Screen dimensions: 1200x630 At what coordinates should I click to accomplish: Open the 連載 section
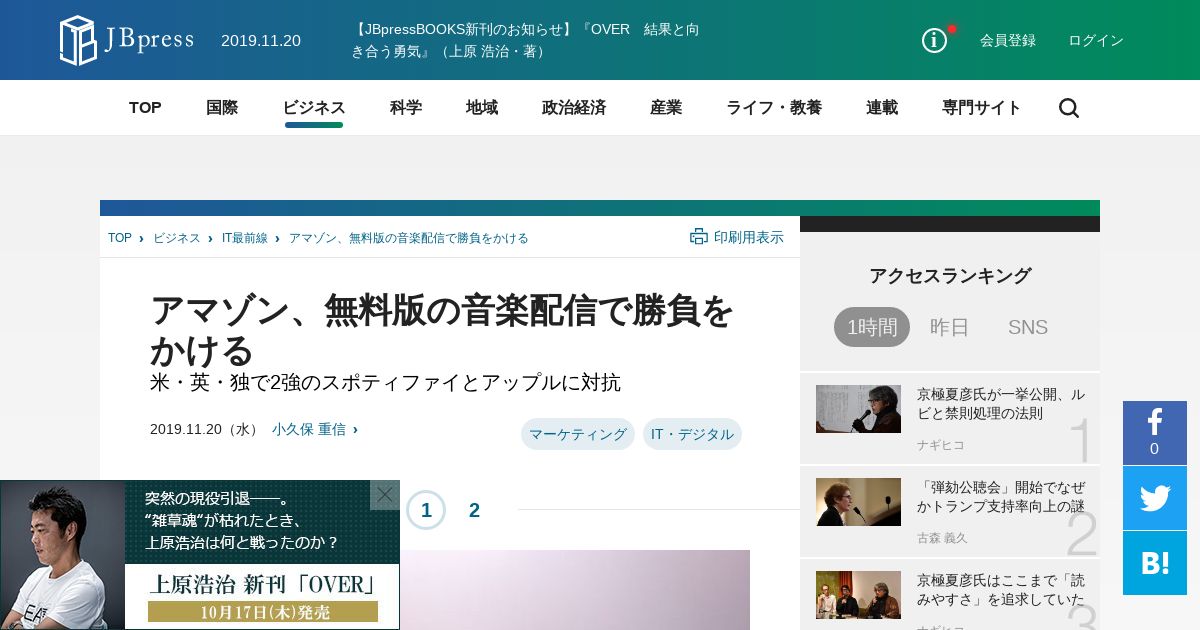[882, 108]
